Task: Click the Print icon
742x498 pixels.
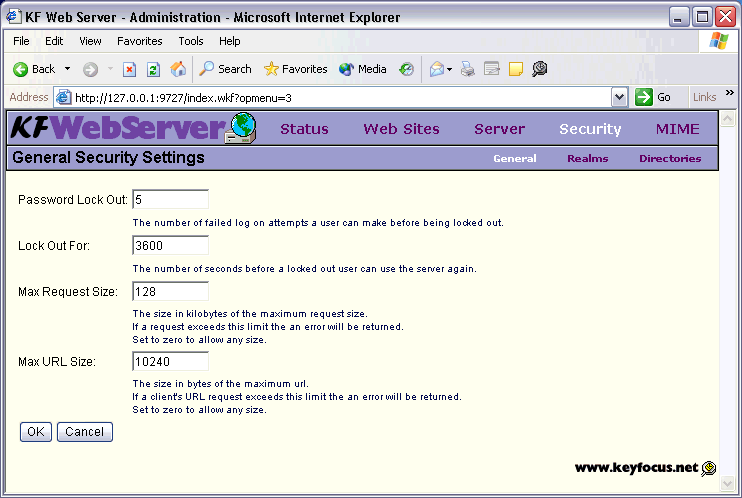Action: 468,69
